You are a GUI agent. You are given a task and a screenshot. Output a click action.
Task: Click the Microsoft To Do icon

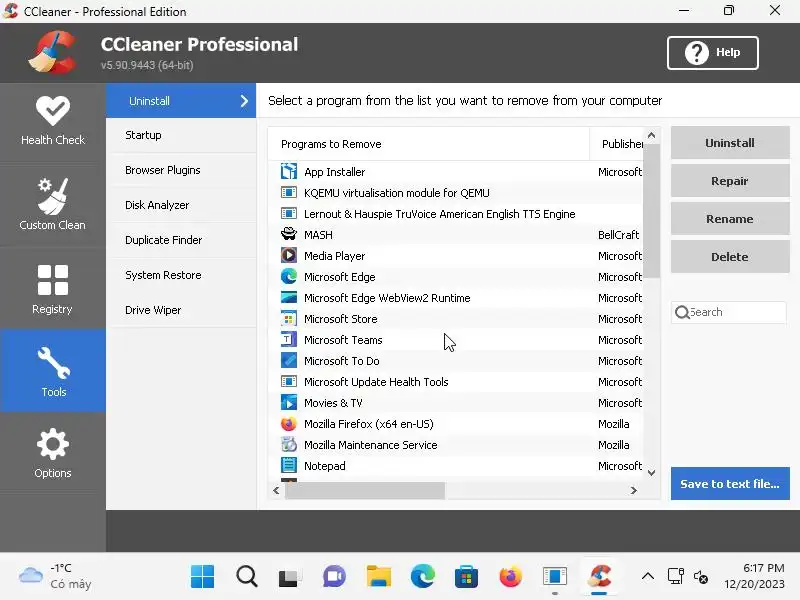(x=289, y=360)
